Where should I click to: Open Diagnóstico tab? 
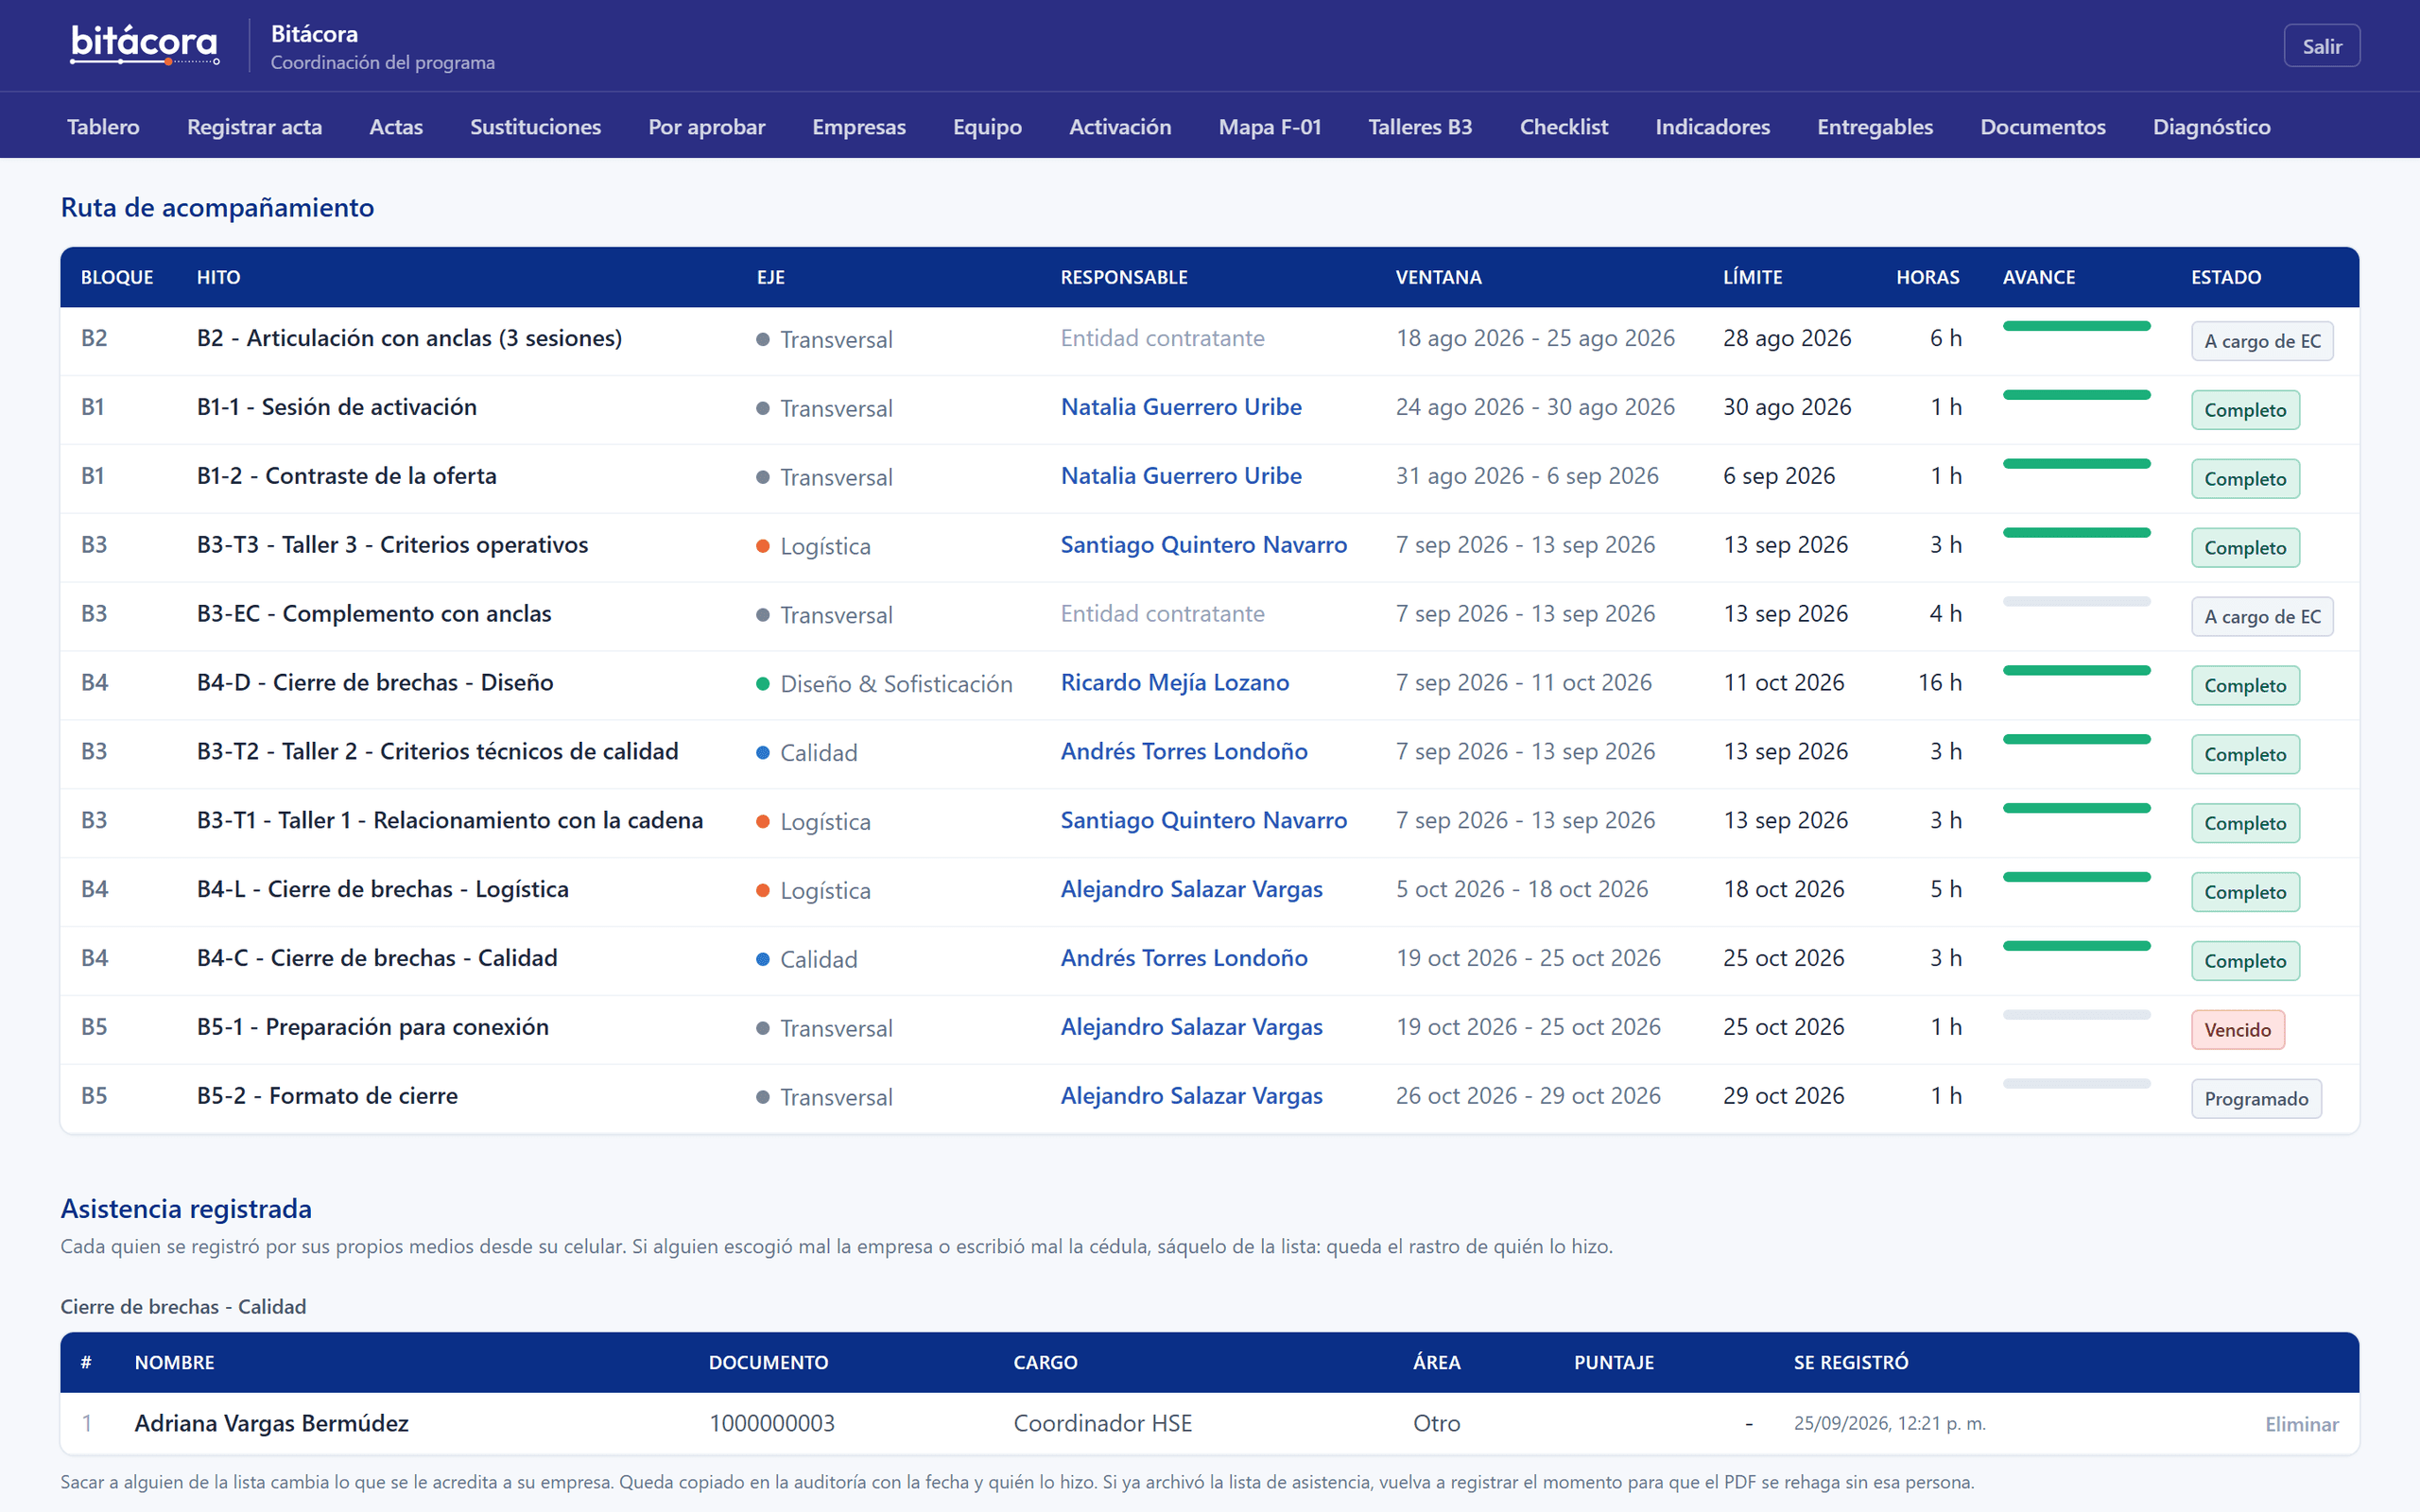tap(2211, 127)
